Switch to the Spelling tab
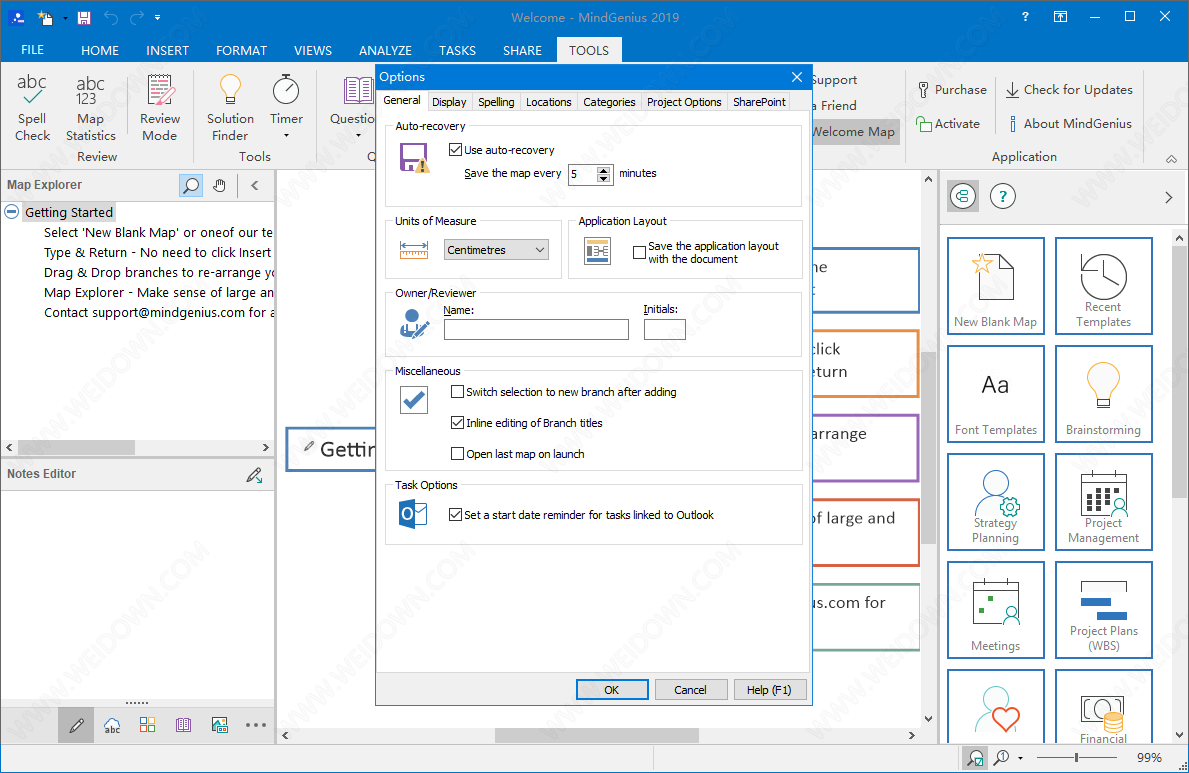Viewport: 1189px width, 773px height. 496,102
